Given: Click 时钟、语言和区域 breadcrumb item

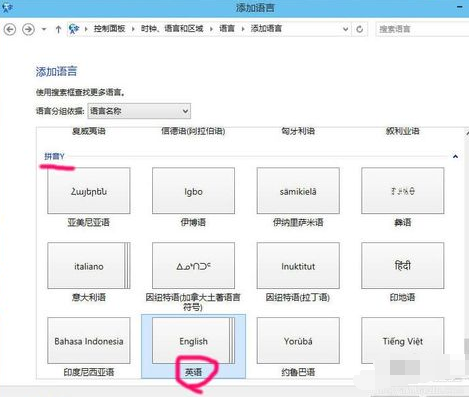Looking at the screenshot, I should pos(172,29).
